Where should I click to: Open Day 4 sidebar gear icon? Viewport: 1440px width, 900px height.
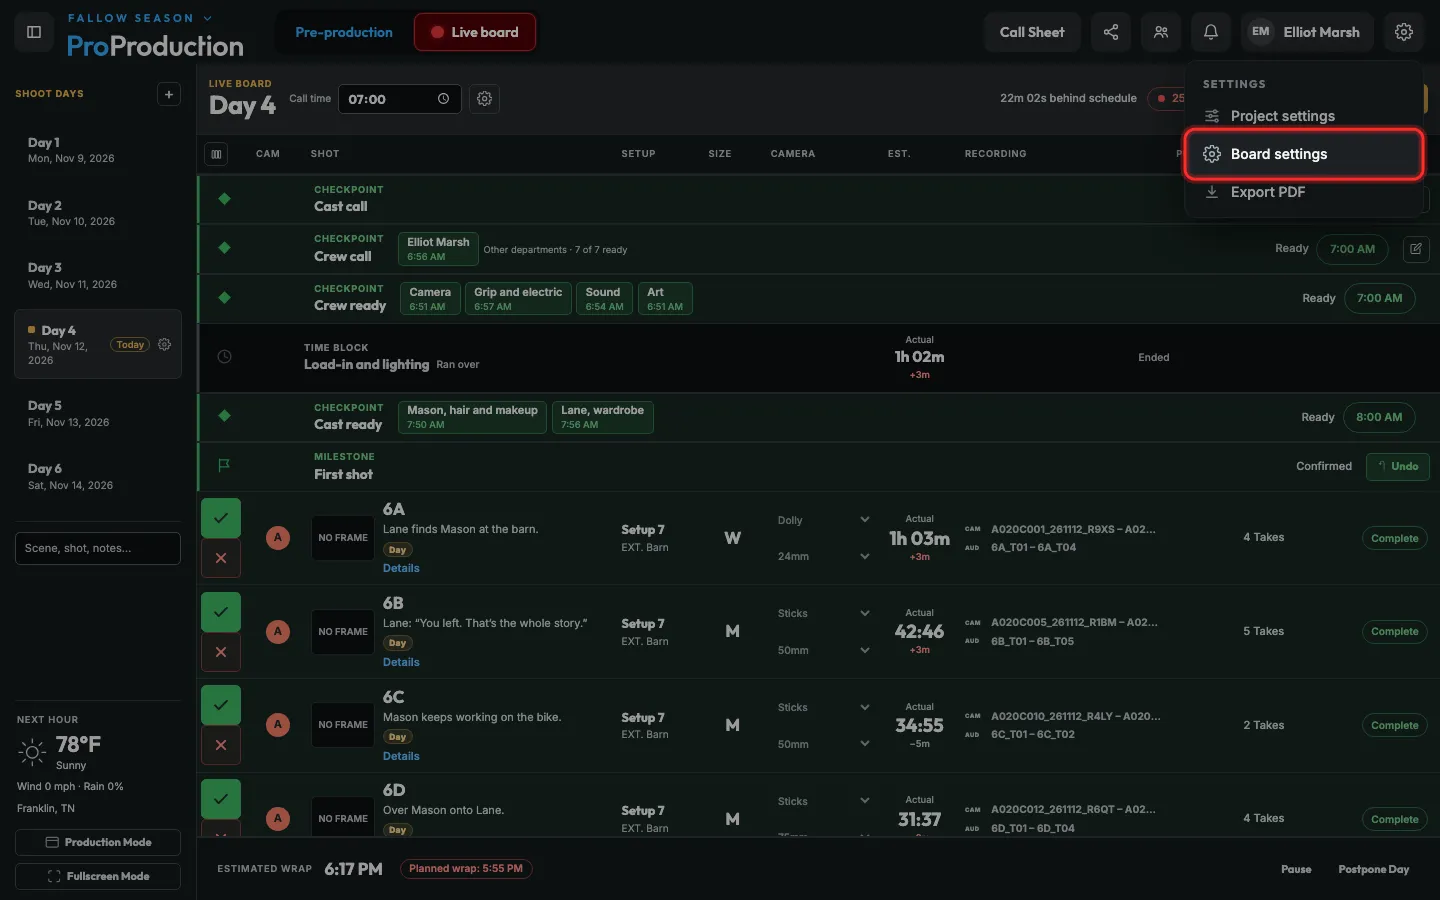tap(165, 344)
